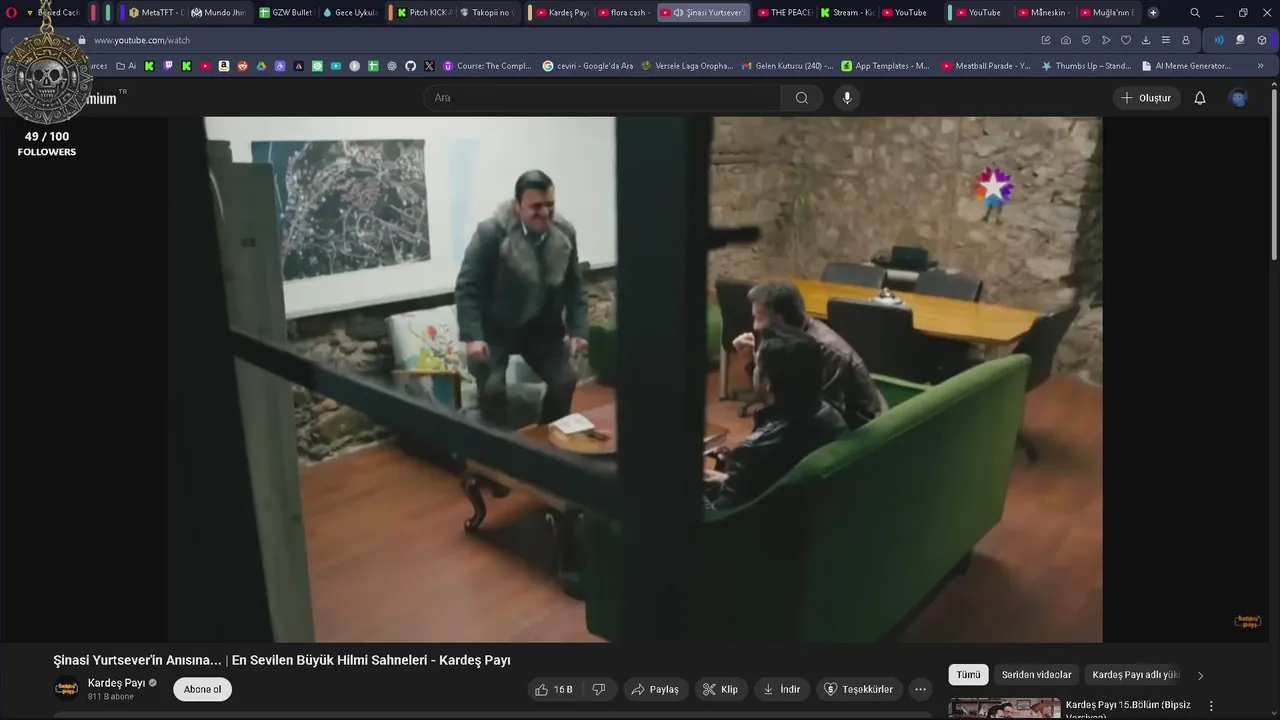Open a new browser tab
The width and height of the screenshot is (1280, 720).
(x=1153, y=13)
